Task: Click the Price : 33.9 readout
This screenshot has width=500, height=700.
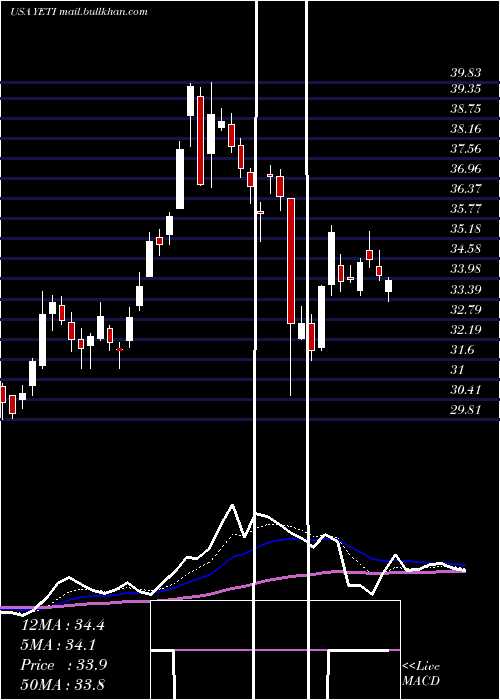Action: pyautogui.click(x=63, y=665)
